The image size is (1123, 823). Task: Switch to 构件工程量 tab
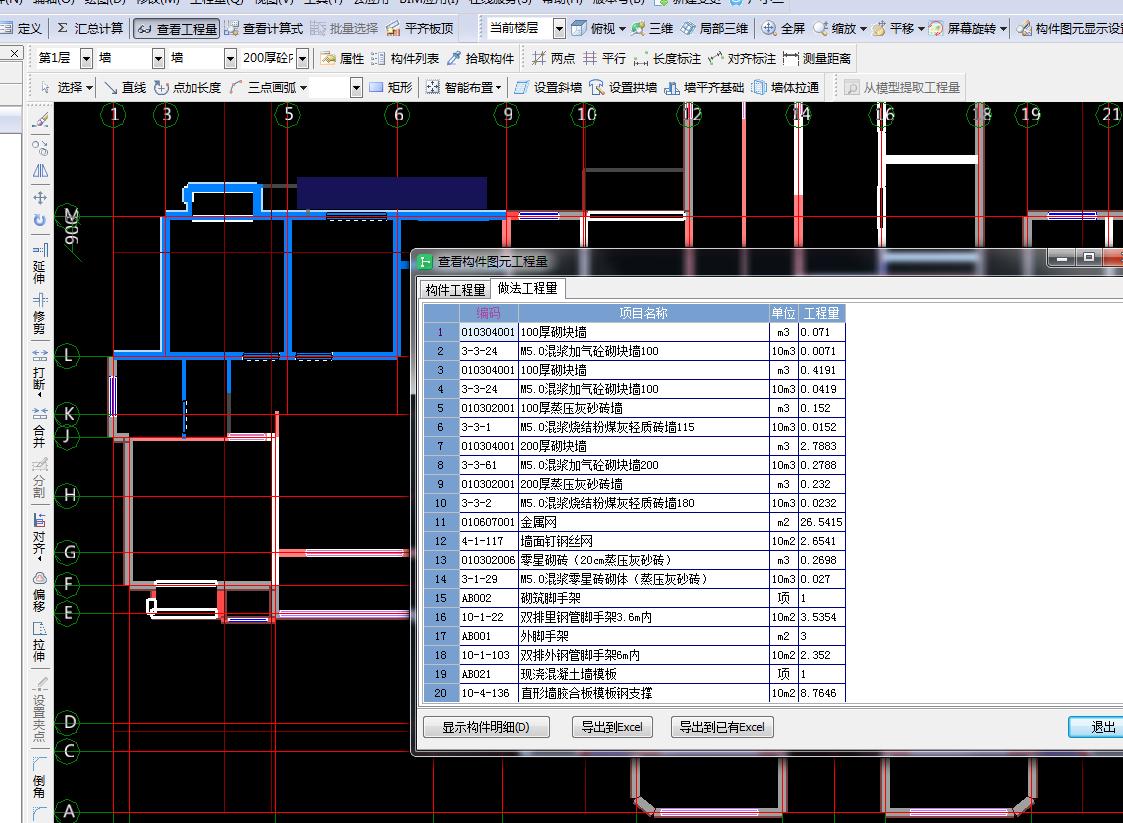[456, 289]
